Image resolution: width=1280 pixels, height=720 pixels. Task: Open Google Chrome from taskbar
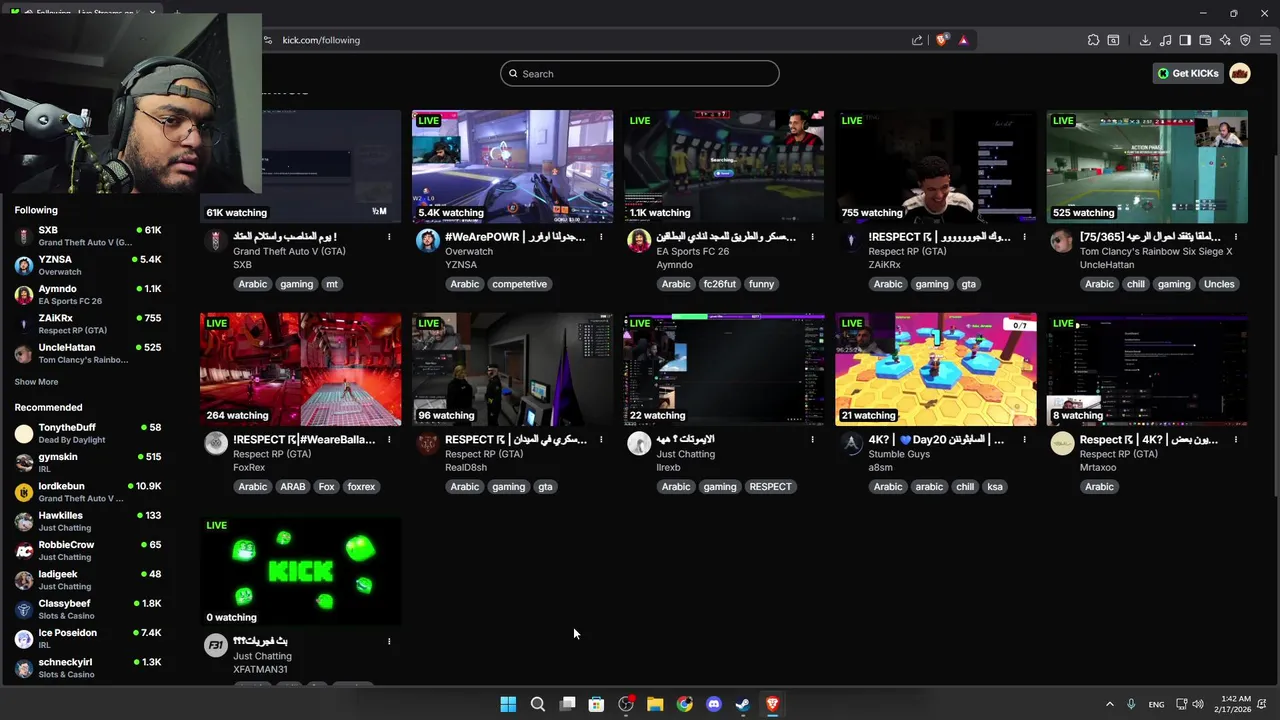(684, 704)
